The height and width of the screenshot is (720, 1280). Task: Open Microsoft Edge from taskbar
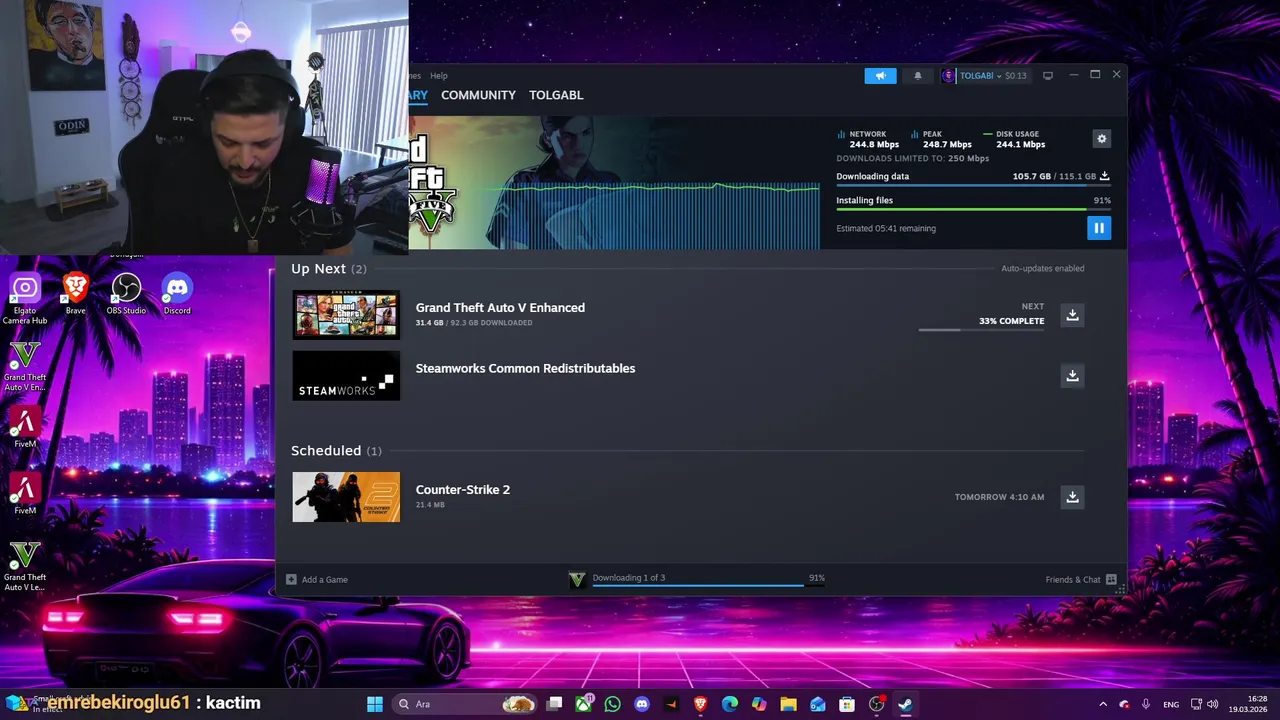tap(730, 704)
